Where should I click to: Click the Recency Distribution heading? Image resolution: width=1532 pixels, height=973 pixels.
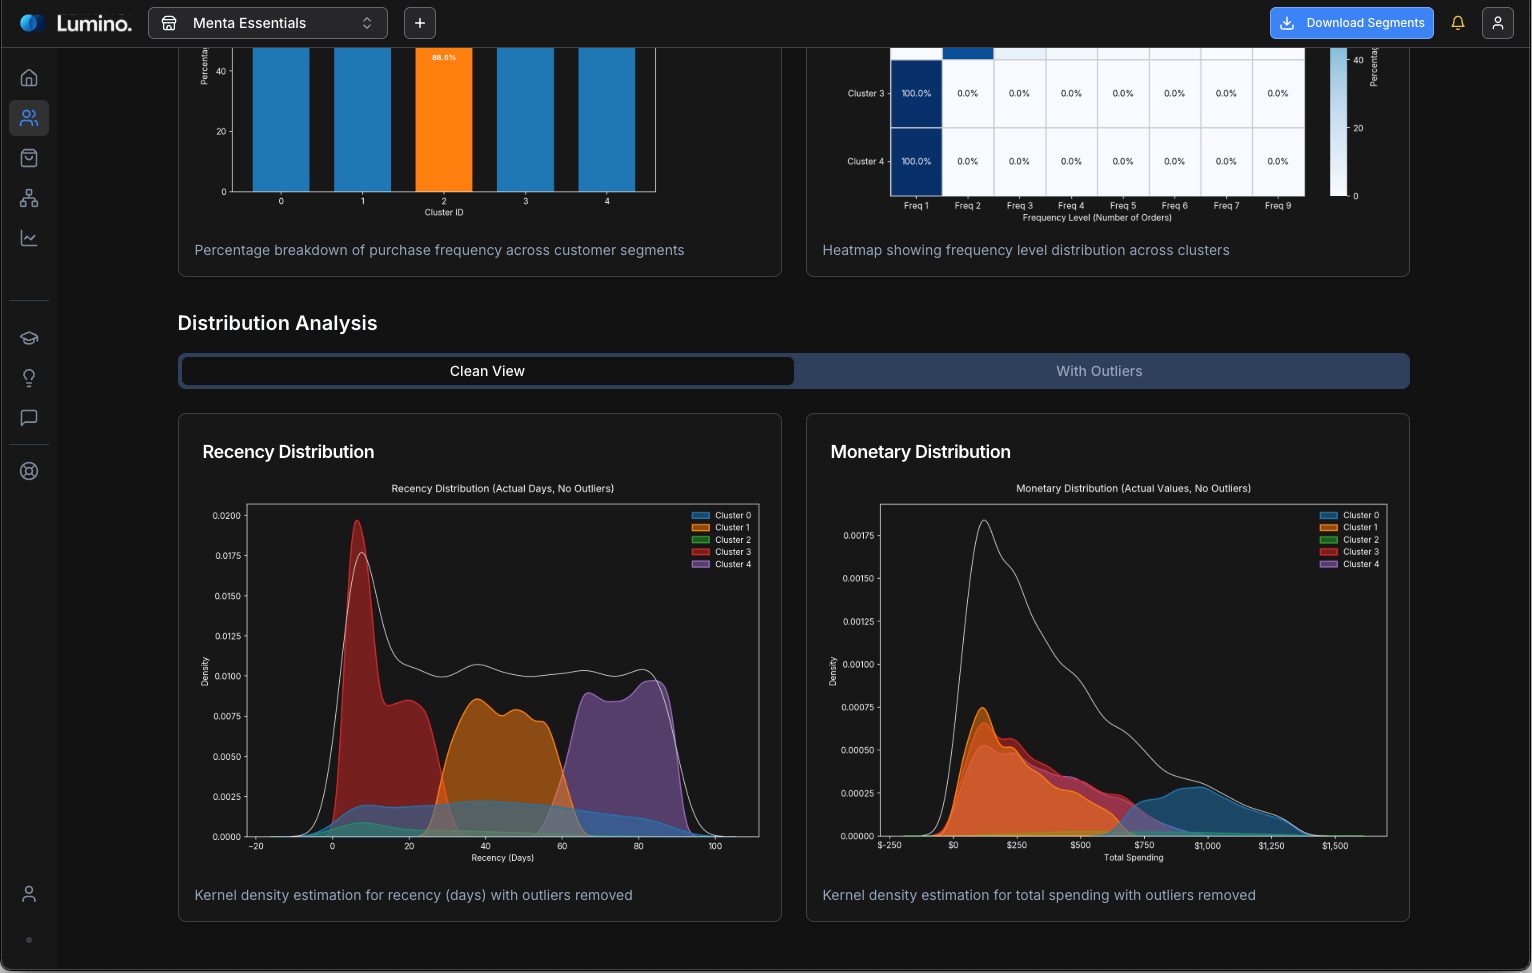(x=288, y=452)
